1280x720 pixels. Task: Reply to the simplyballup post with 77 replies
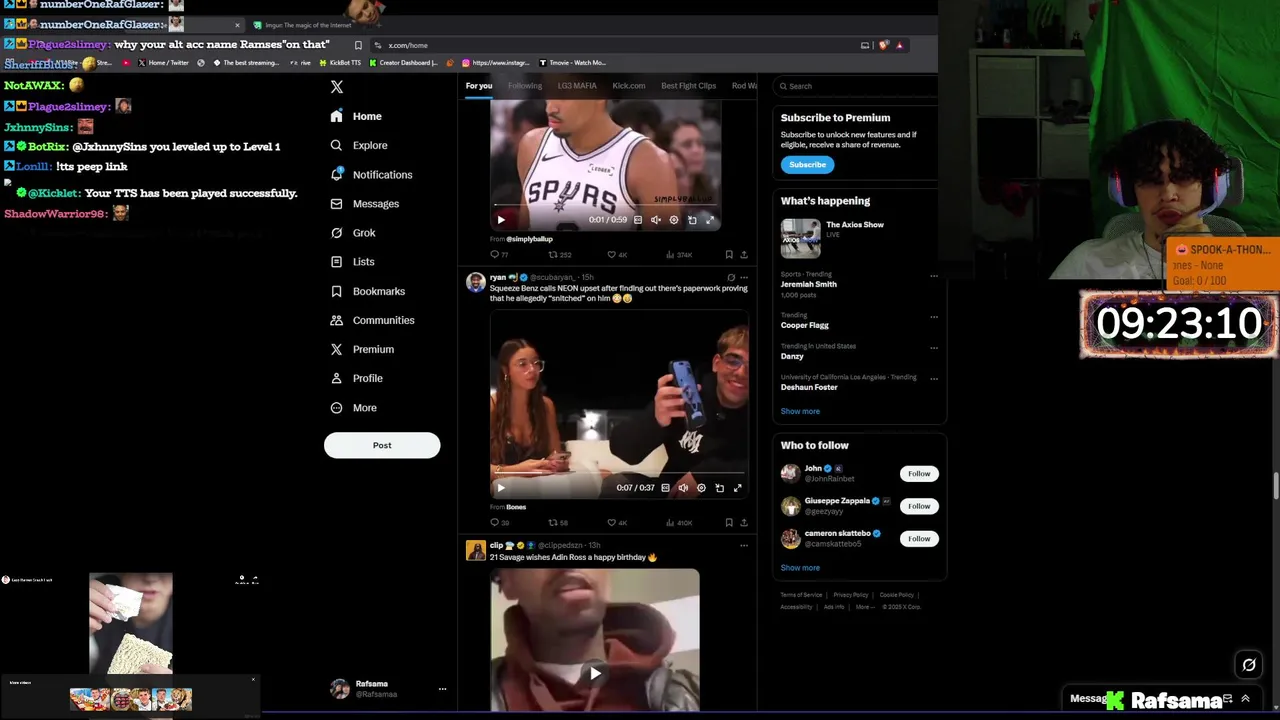pyautogui.click(x=499, y=255)
